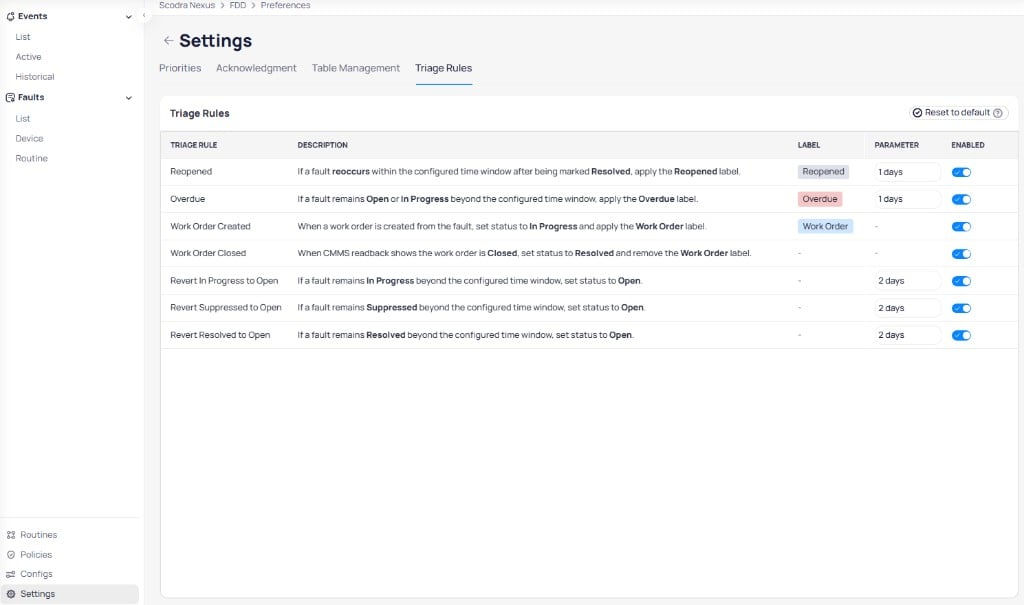Go to Routines page
The image size is (1024, 605).
tap(39, 534)
